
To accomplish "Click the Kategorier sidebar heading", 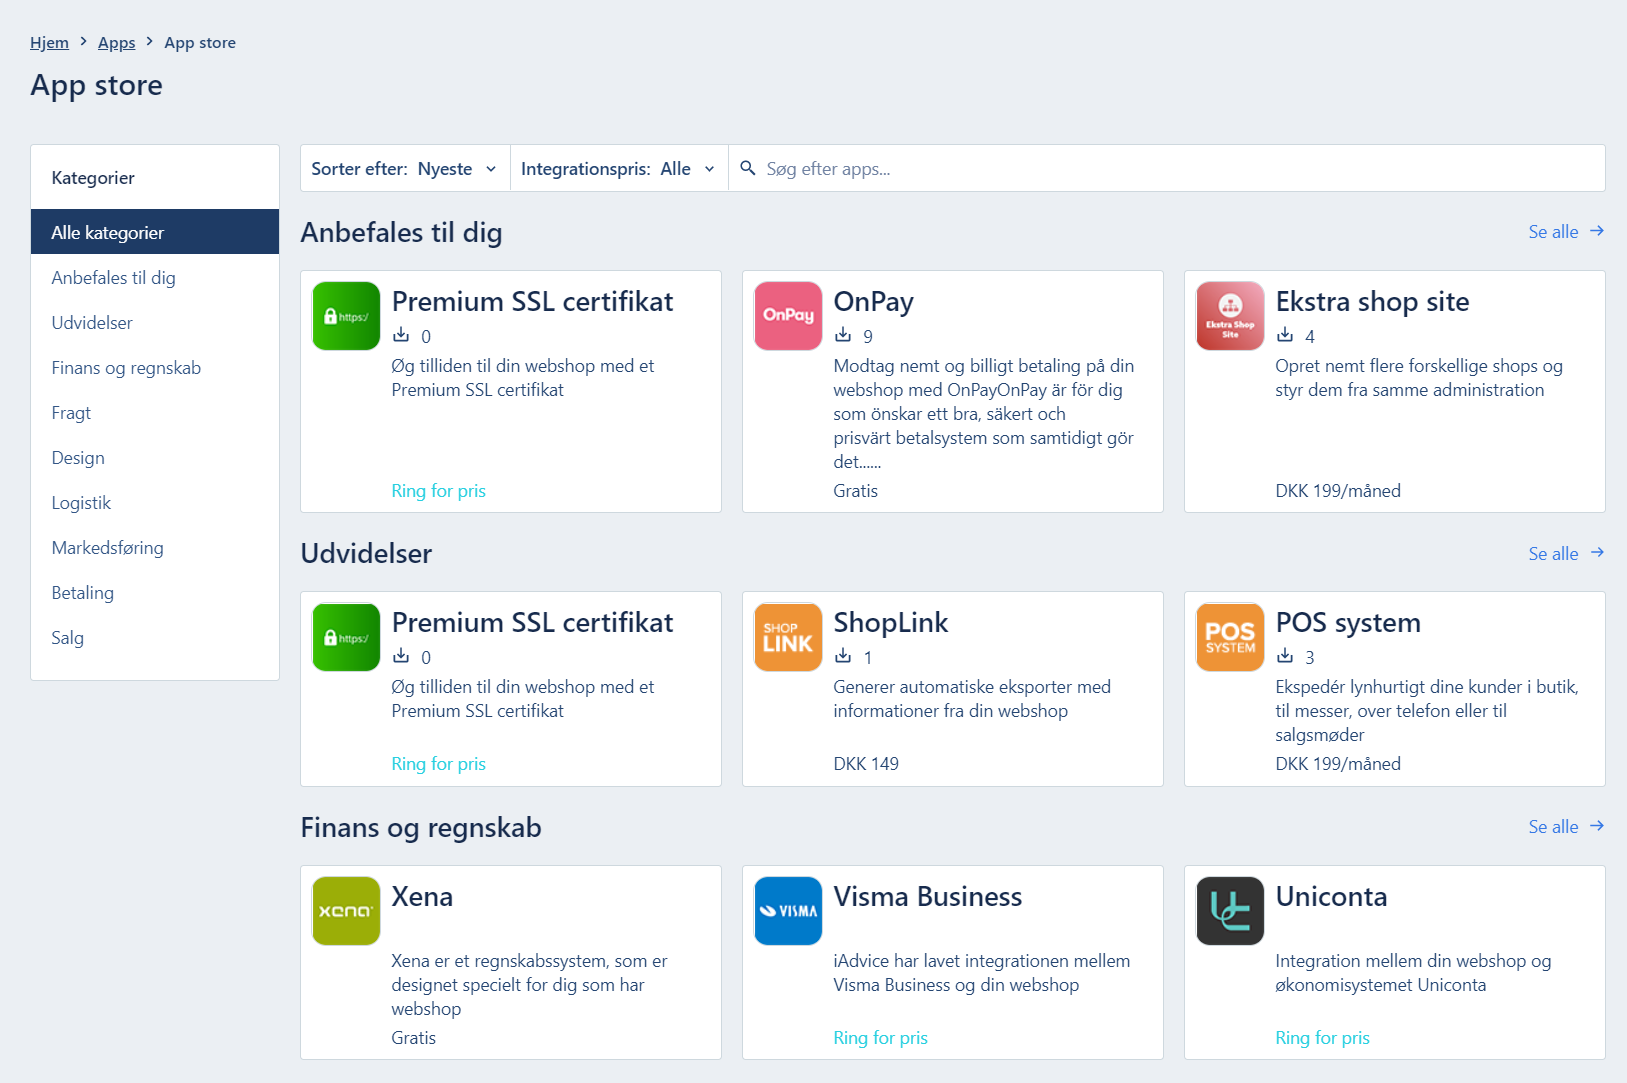I will [93, 178].
